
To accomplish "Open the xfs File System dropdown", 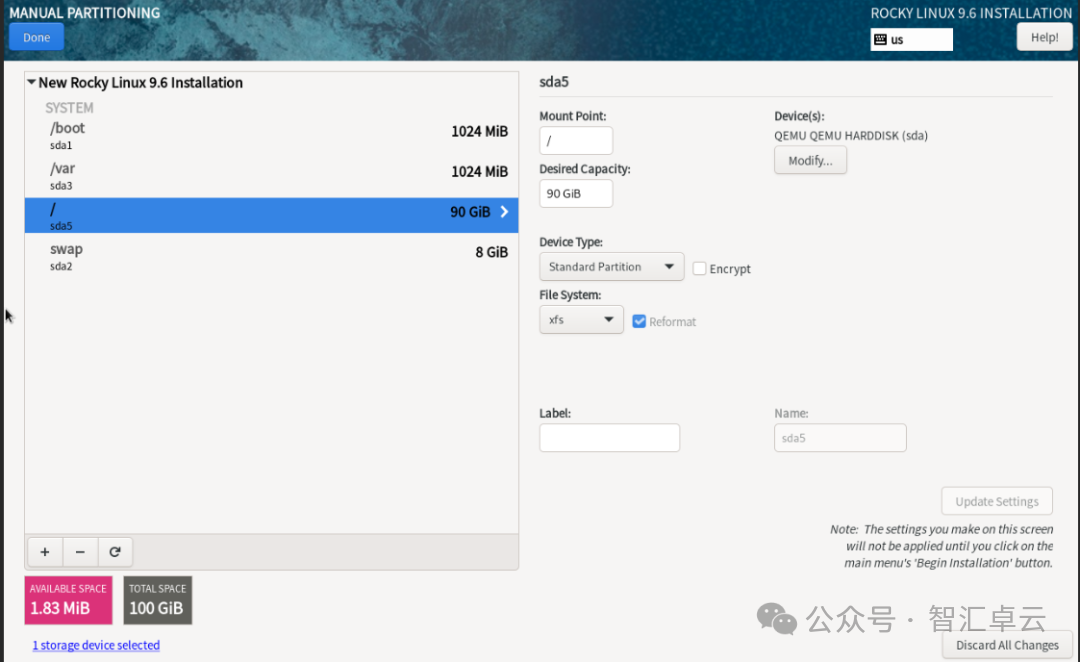I will coord(581,320).
